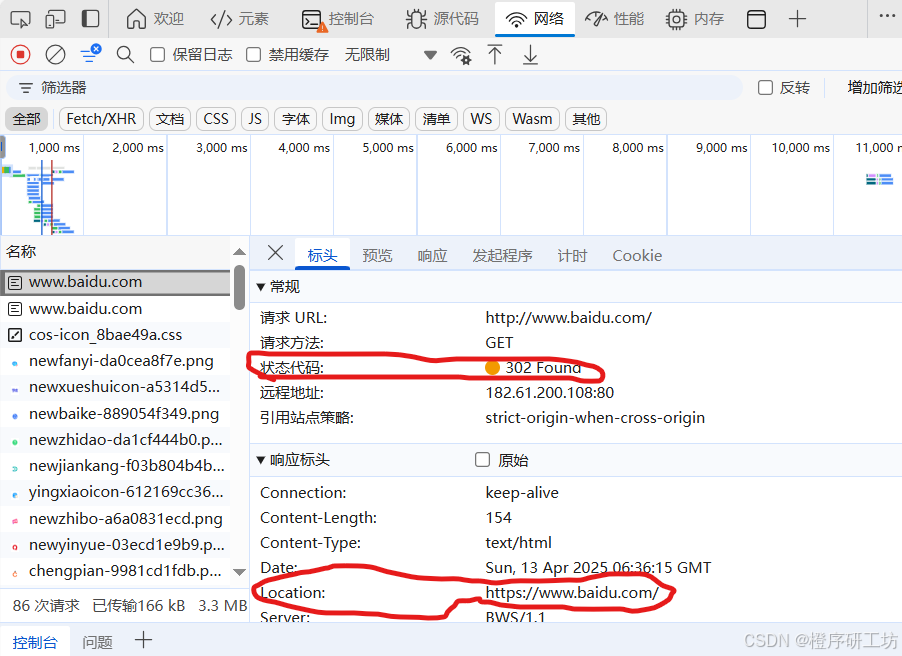Focus the 筛选器 filter input
The width and height of the screenshot is (902, 656).
point(374,87)
